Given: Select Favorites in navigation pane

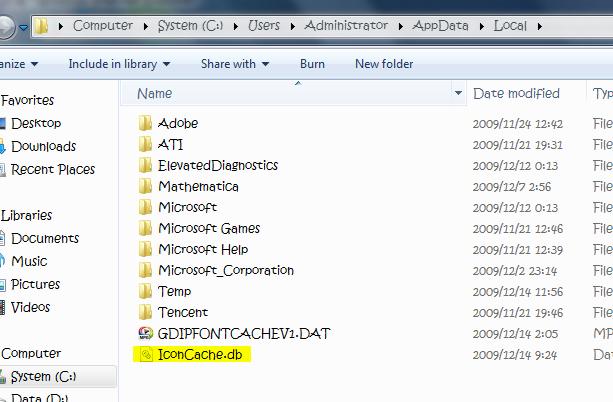Looking at the screenshot, I should [27, 100].
